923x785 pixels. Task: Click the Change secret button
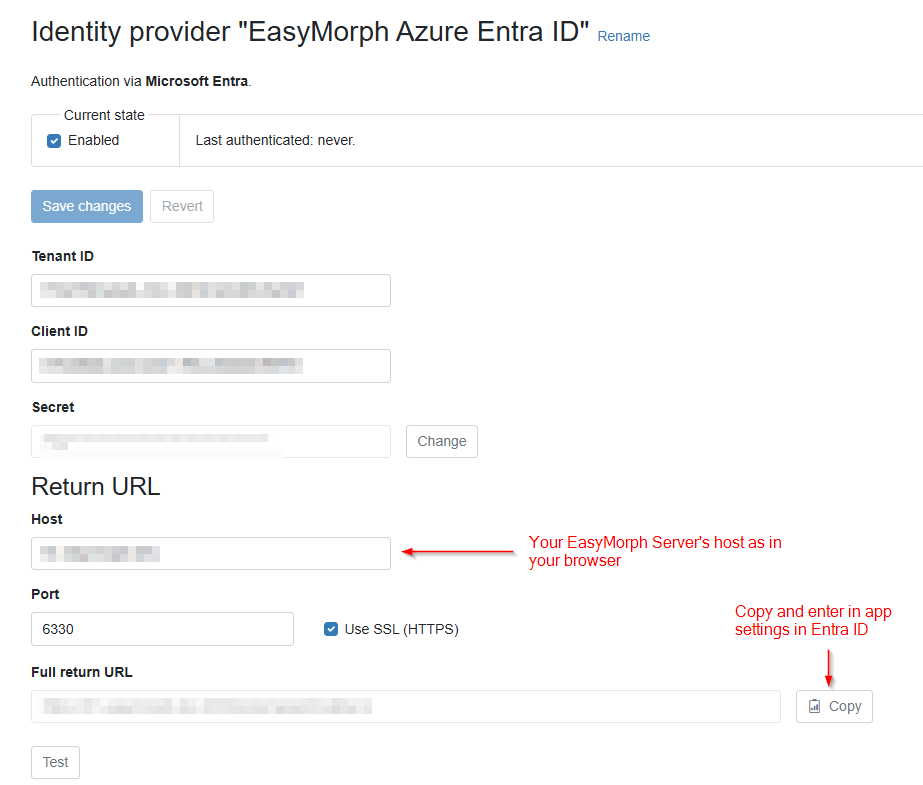click(x=441, y=441)
